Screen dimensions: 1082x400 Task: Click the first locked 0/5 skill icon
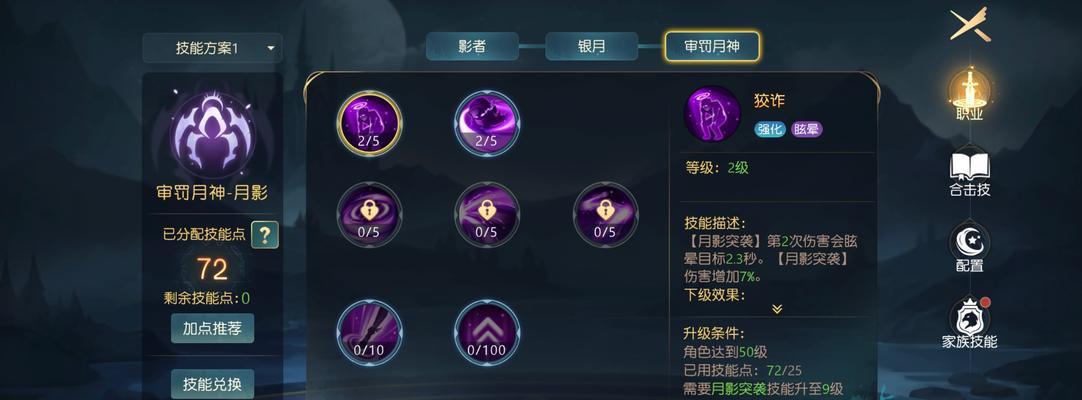point(369,214)
